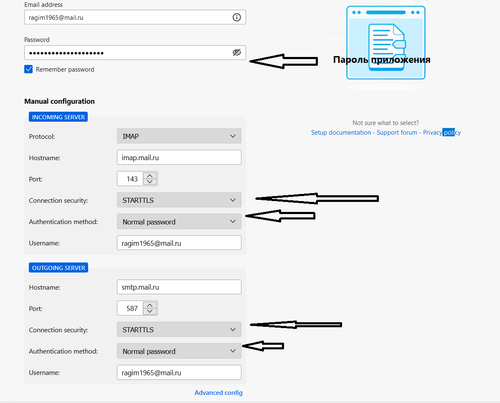Viewport: 500px width, 403px height.
Task: Click the OUTGOING SERVER section label
Action: 58,268
